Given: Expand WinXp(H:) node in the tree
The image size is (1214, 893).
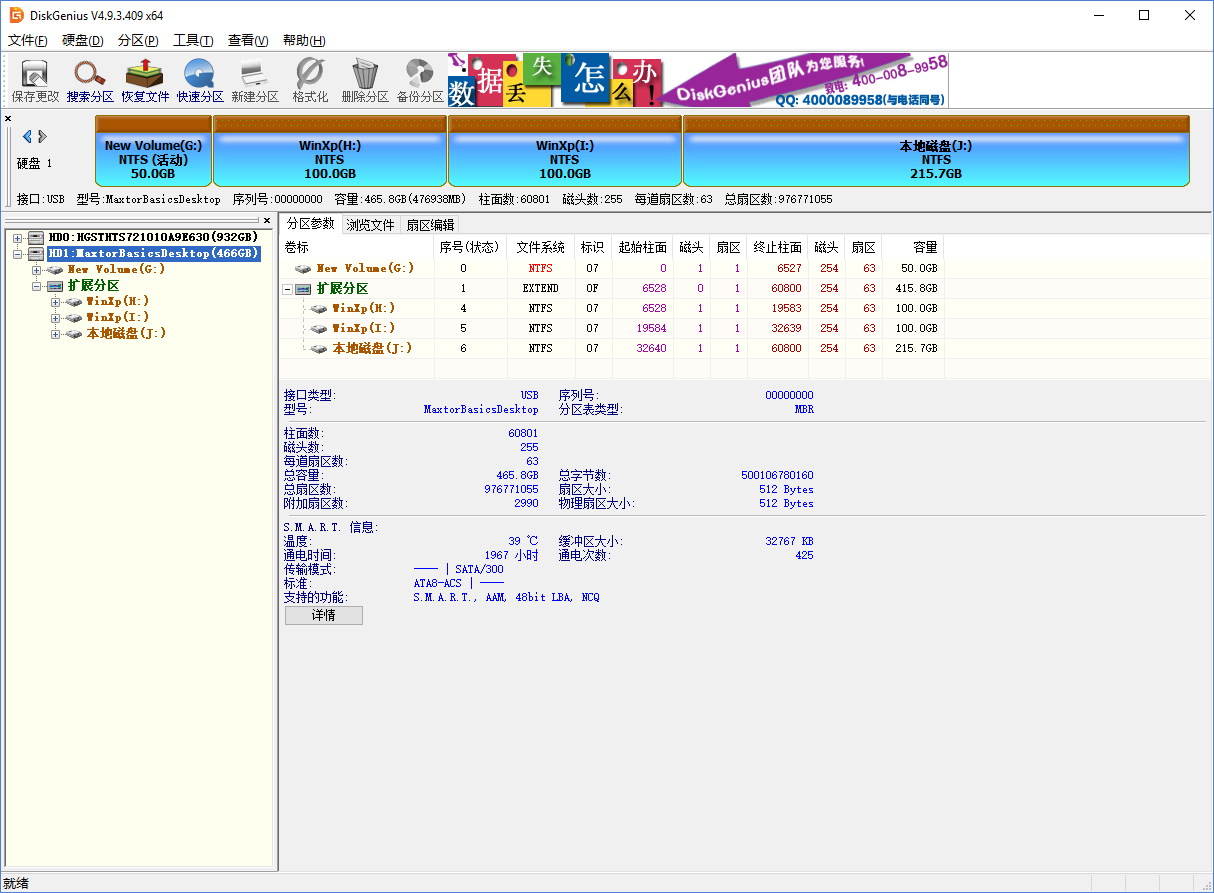Looking at the screenshot, I should tap(55, 301).
